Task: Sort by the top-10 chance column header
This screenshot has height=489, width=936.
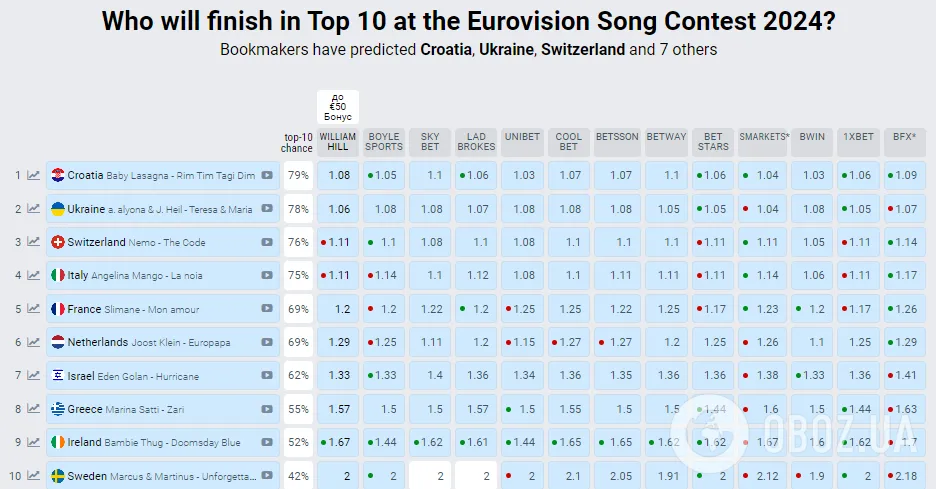Action: tap(298, 142)
